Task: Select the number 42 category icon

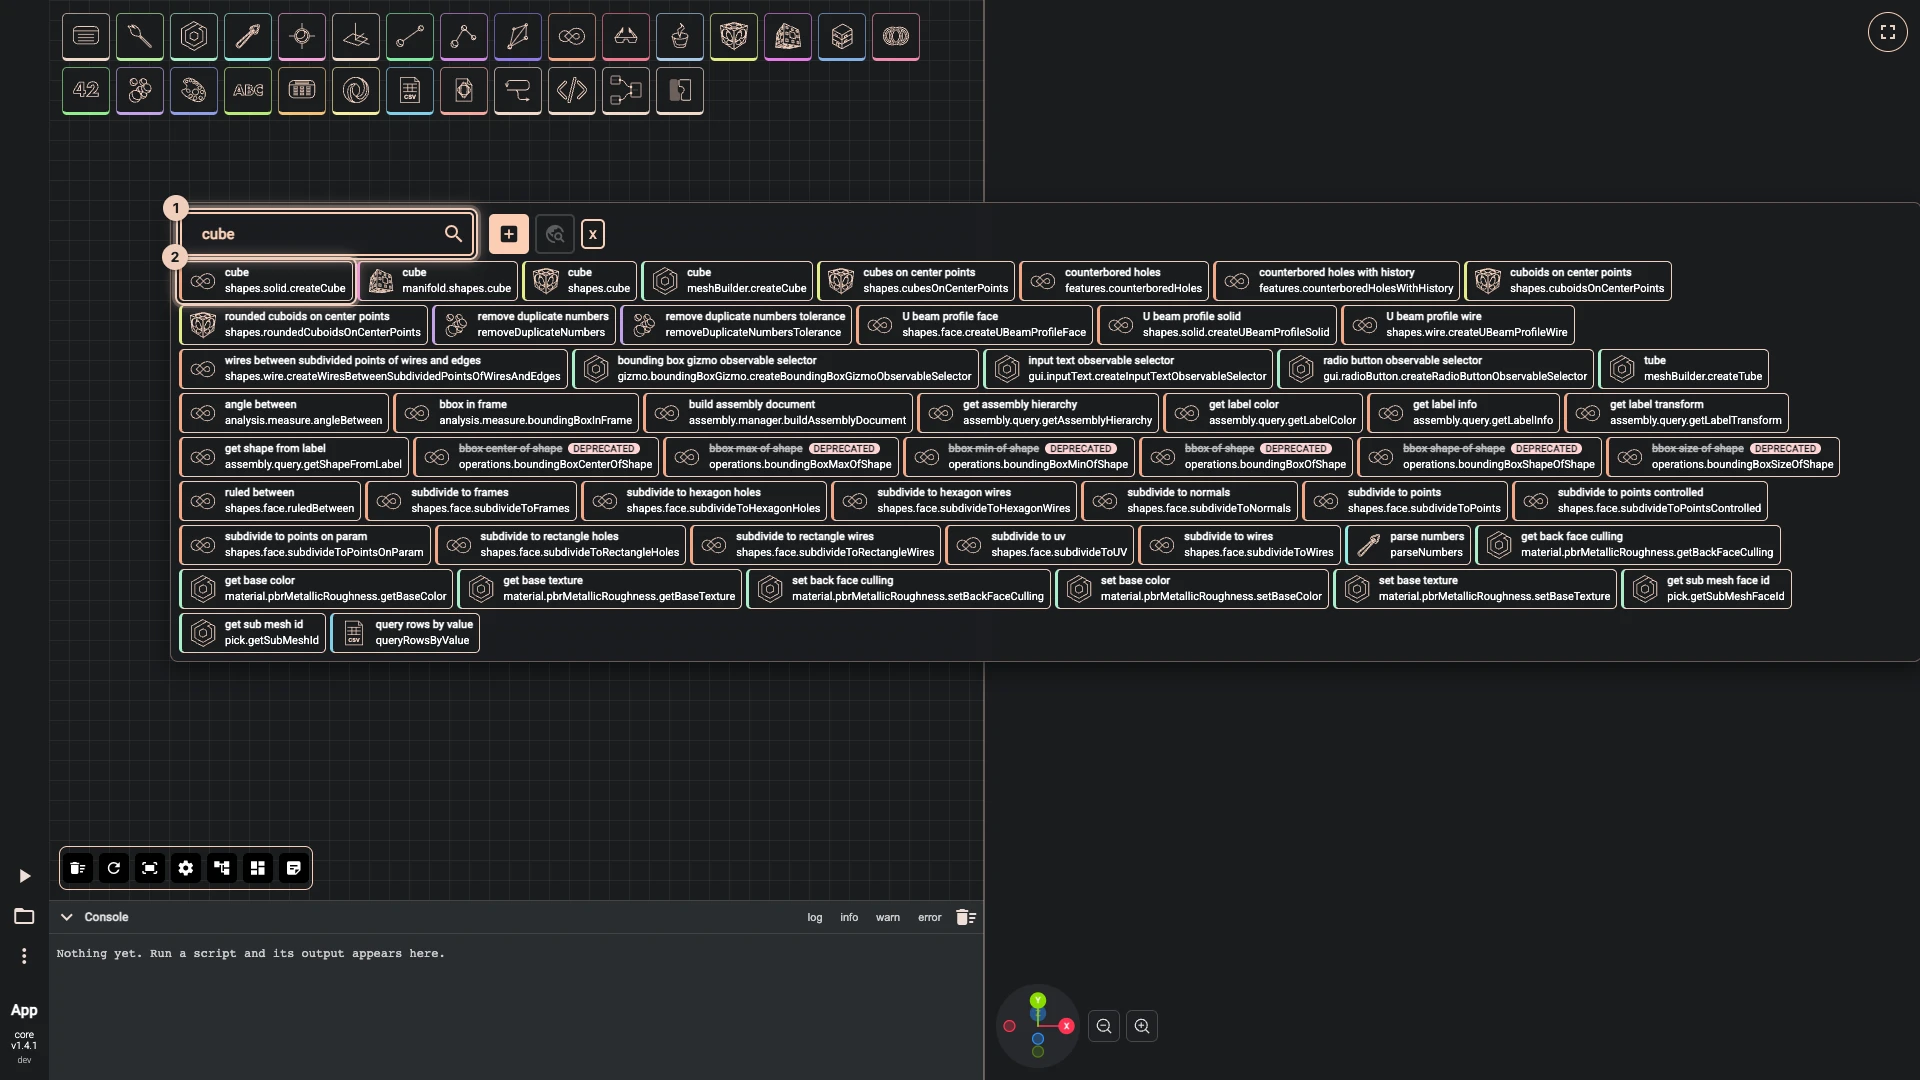Action: tap(86, 91)
